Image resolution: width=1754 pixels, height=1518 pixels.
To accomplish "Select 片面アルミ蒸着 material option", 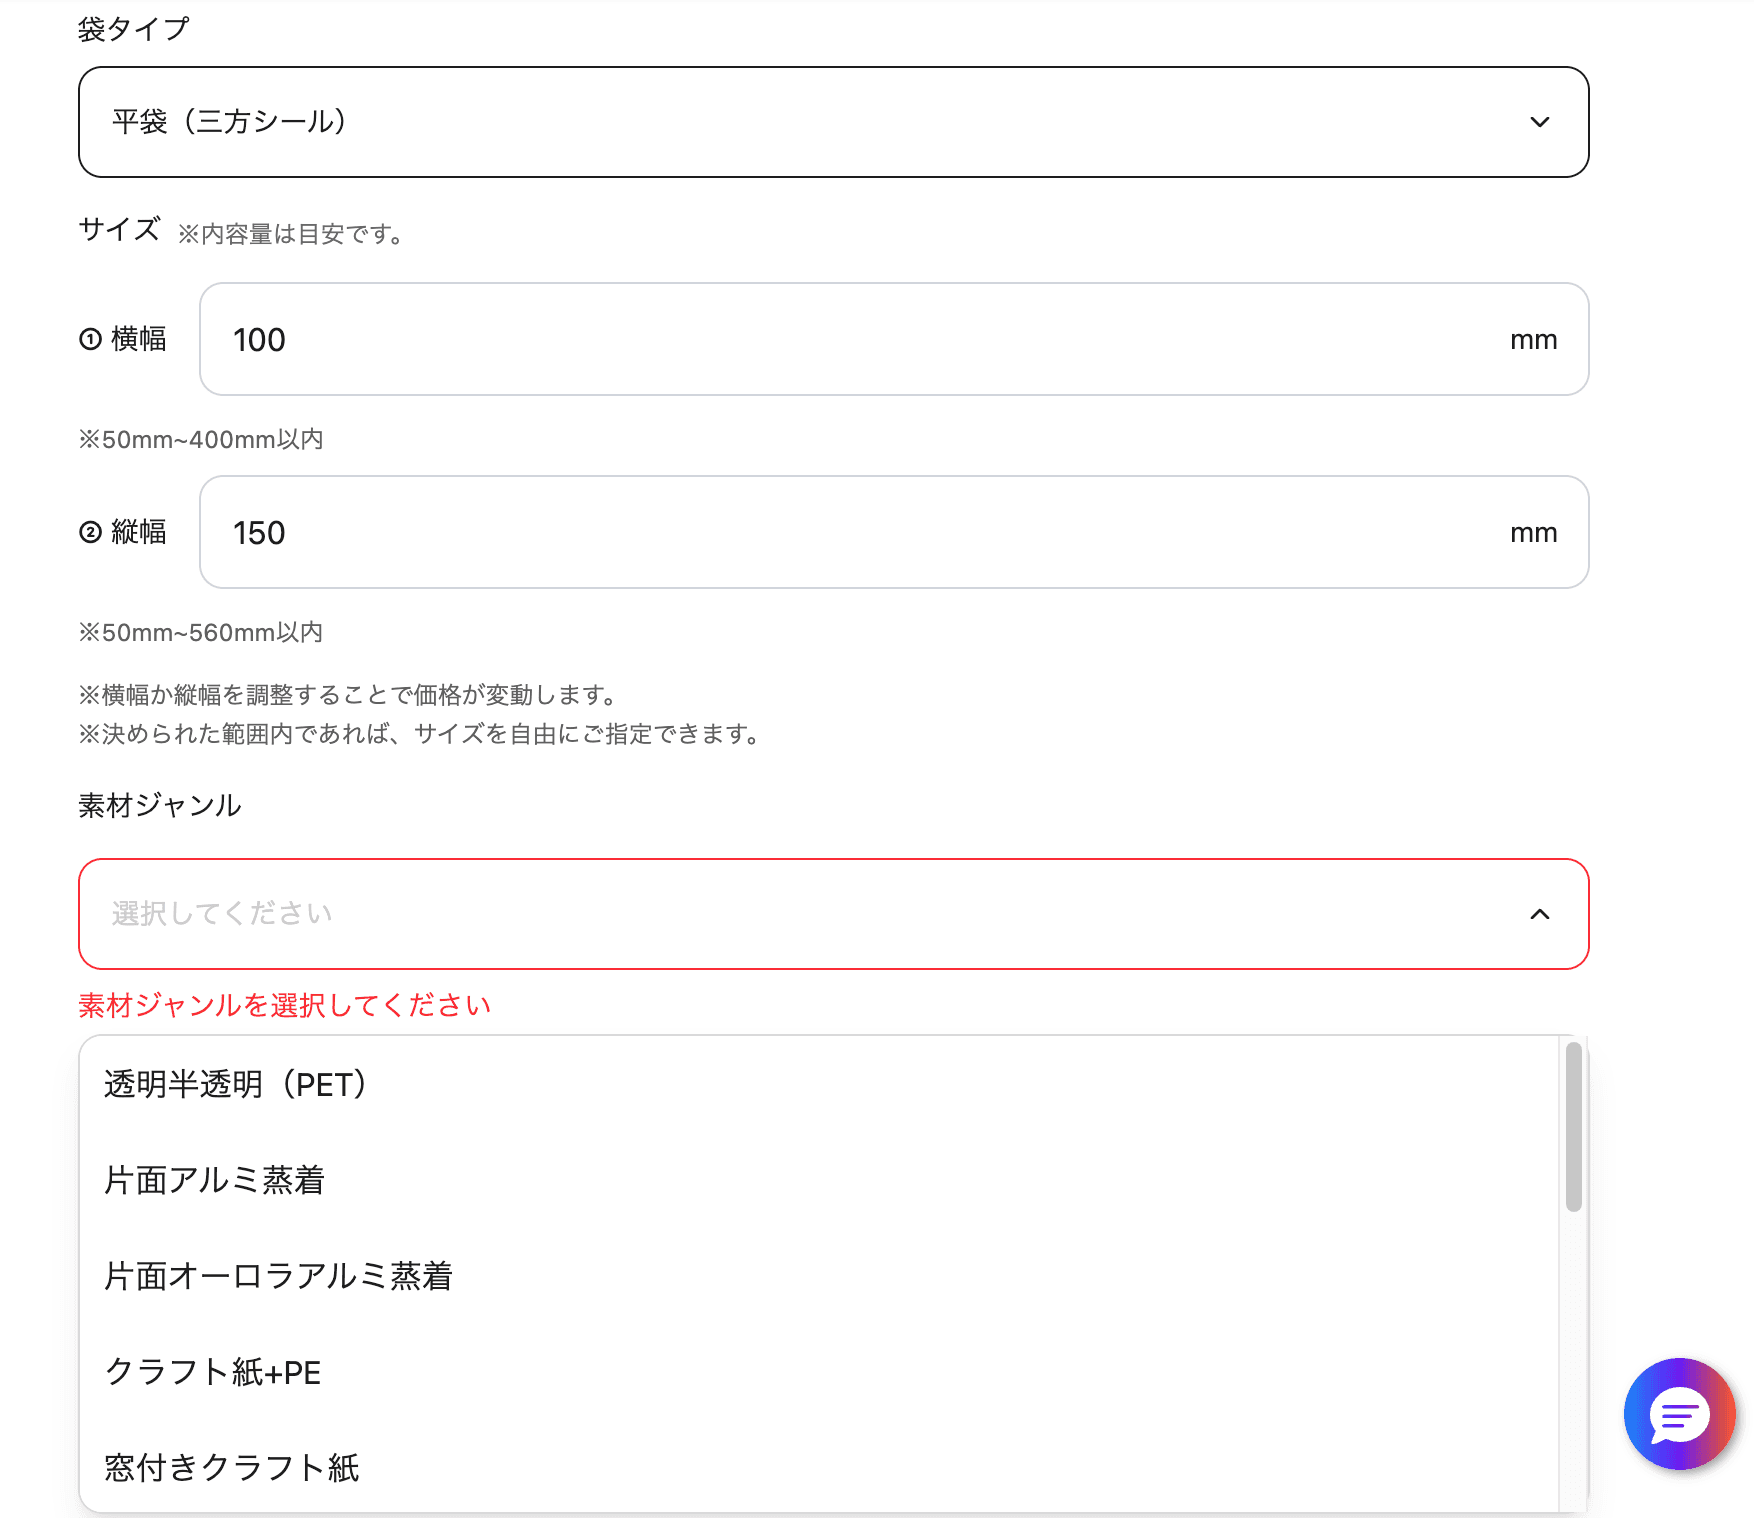I will point(216,1180).
